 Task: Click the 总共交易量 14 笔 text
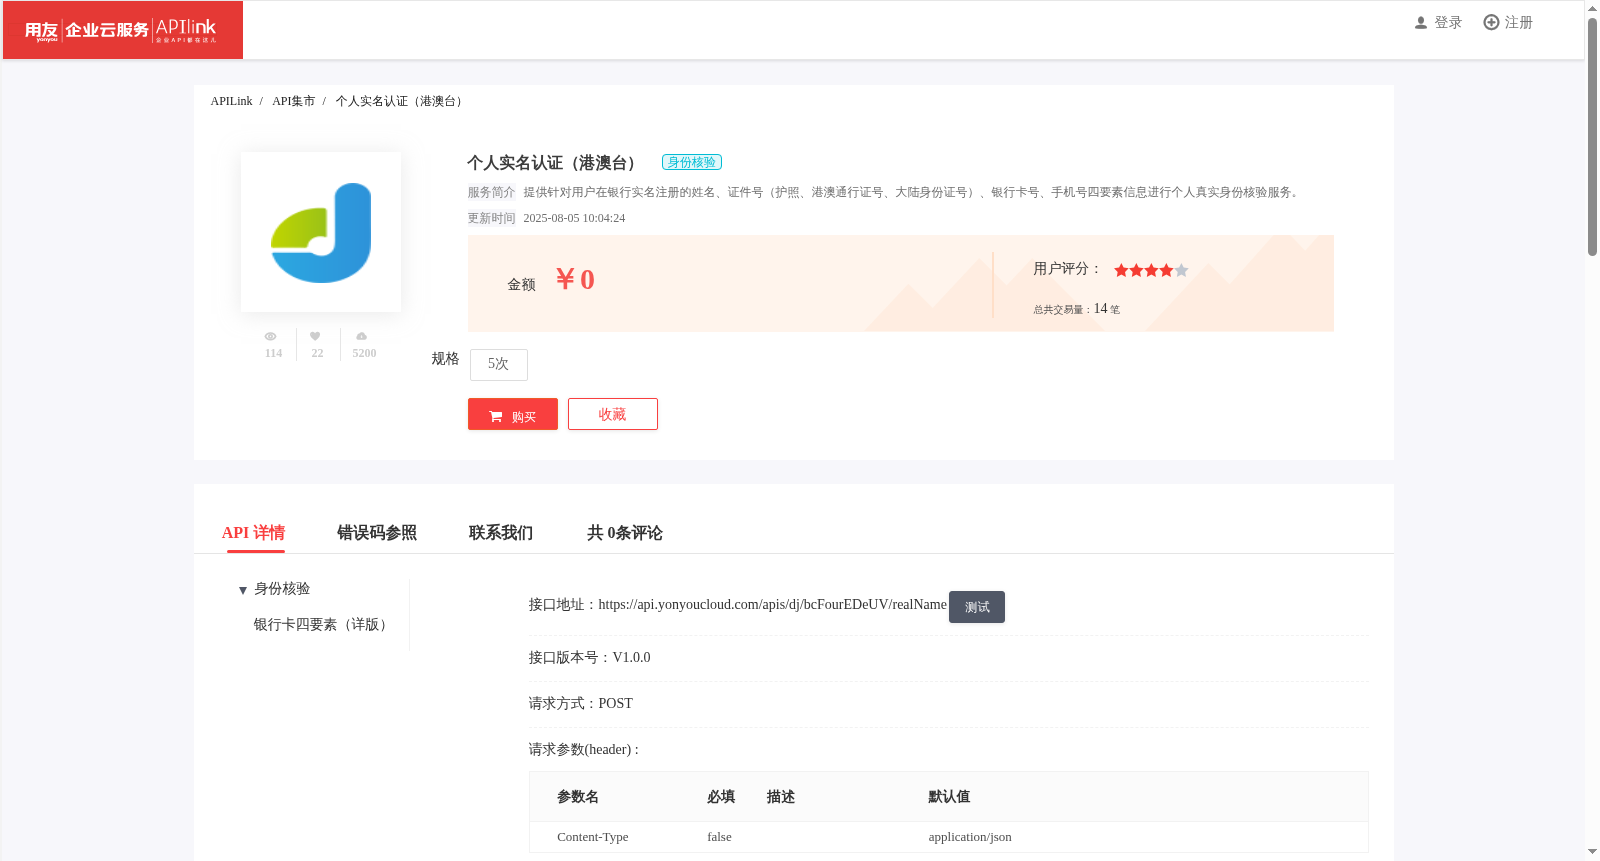(1077, 309)
